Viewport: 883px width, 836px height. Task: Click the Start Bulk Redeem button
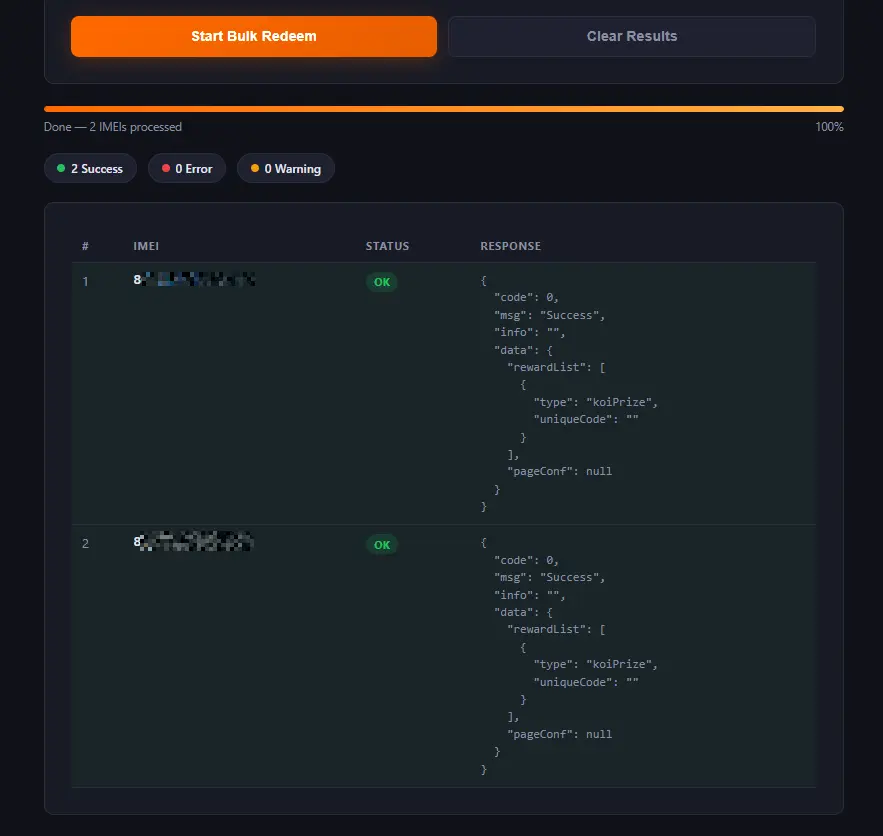(253, 36)
